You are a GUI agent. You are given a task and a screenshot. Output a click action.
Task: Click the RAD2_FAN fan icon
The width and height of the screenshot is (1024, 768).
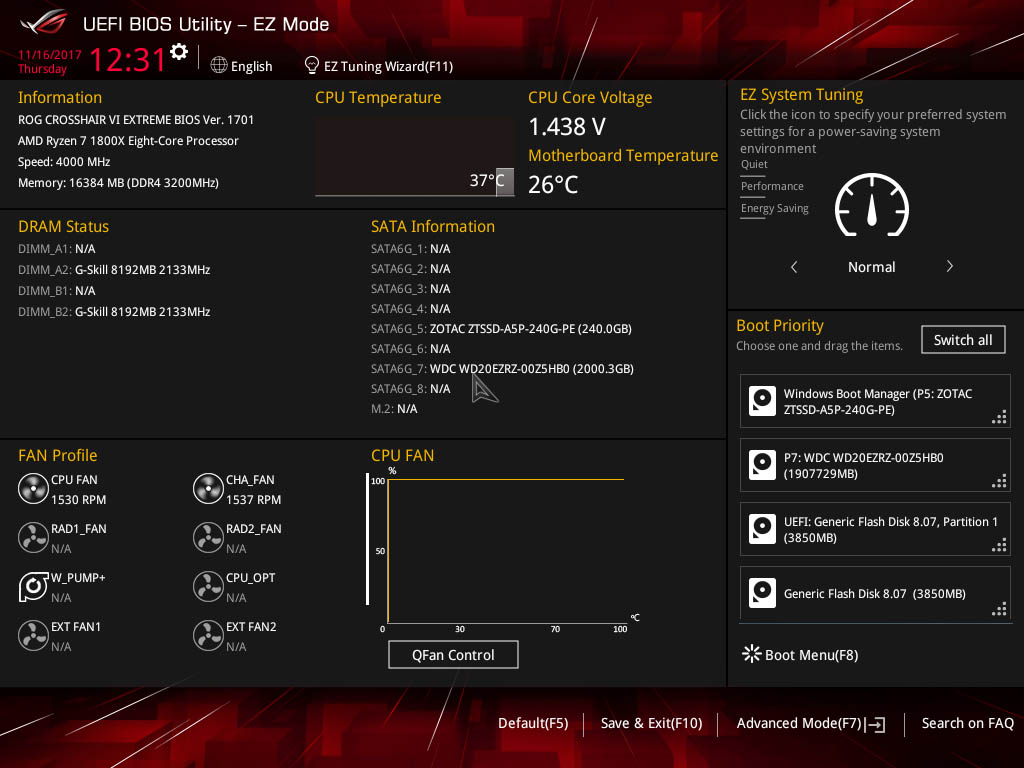[208, 537]
